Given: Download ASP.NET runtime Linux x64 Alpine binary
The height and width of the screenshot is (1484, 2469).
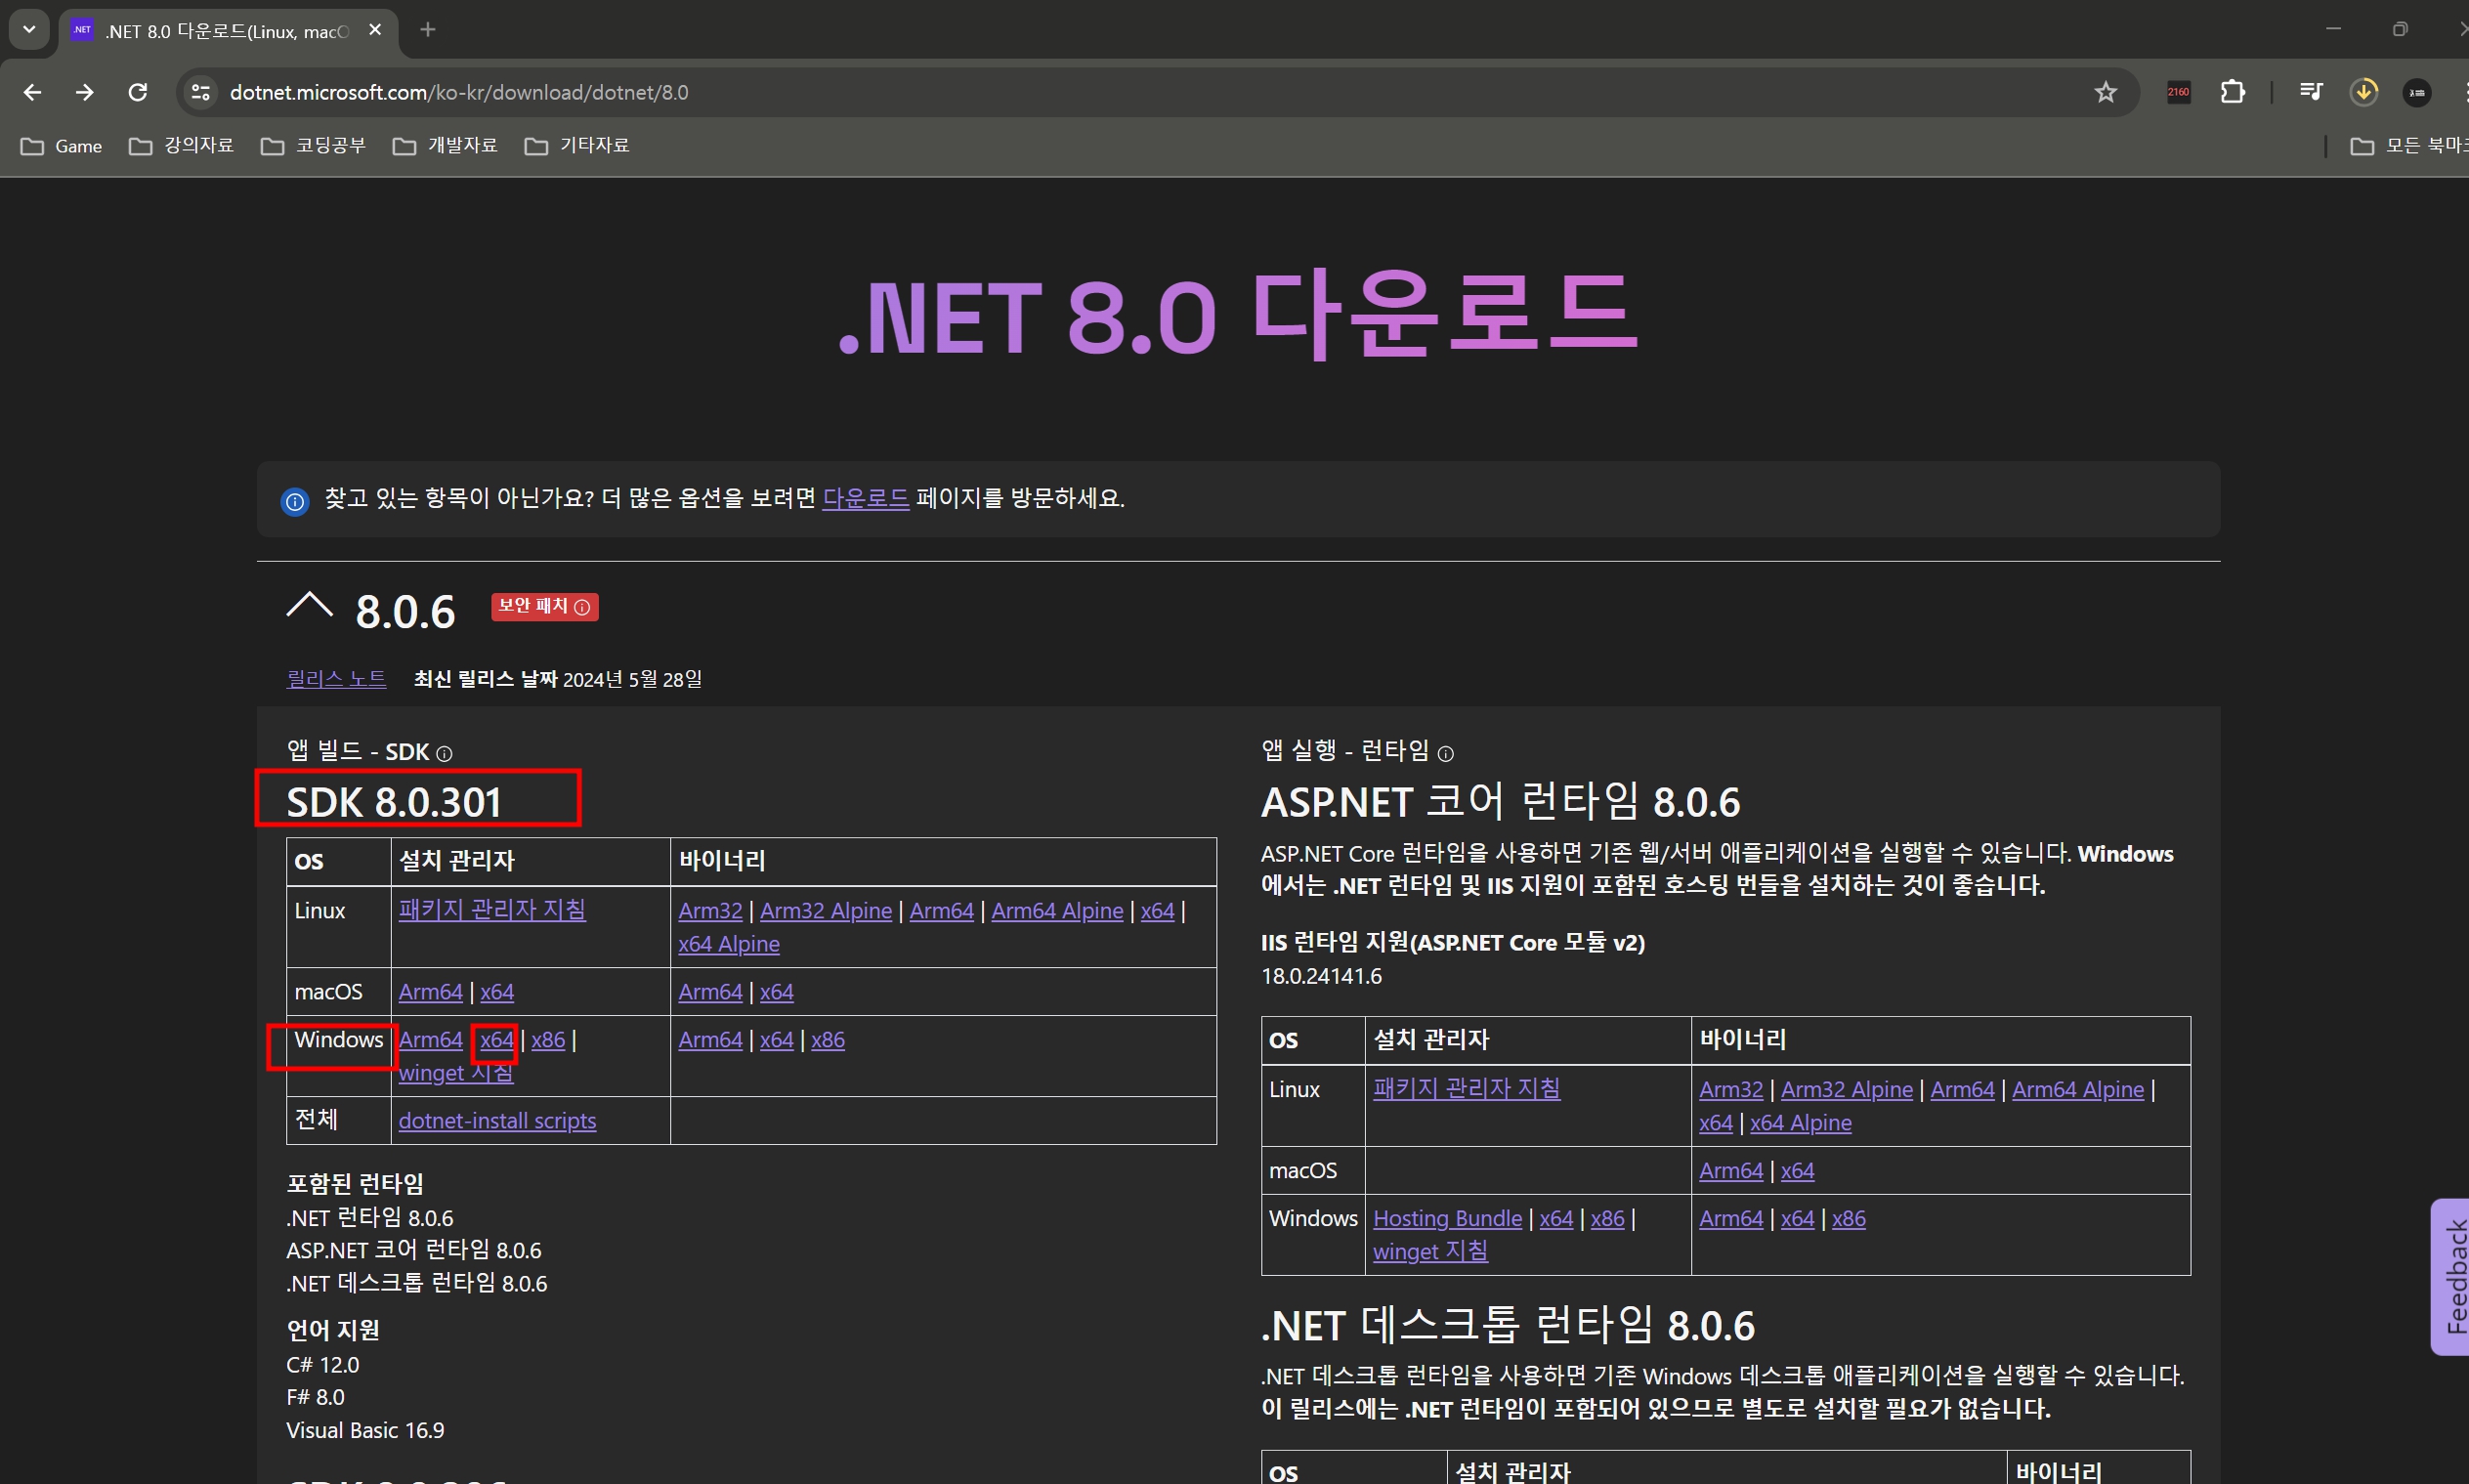Looking at the screenshot, I should [x=1800, y=1123].
